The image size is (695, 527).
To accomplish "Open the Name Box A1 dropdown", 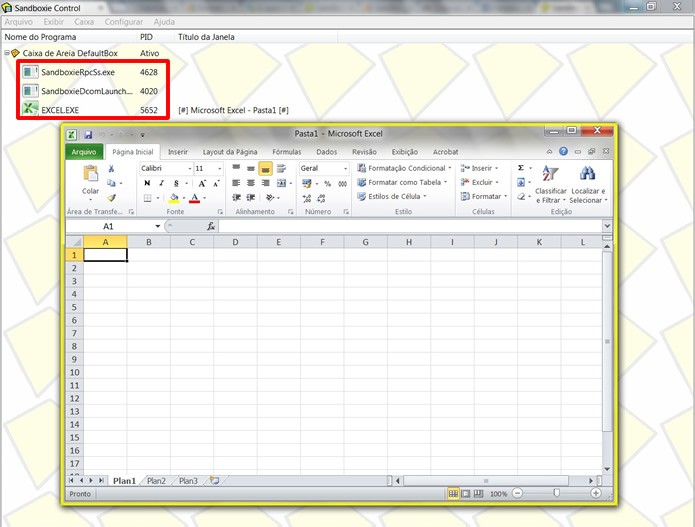I will click(157, 226).
